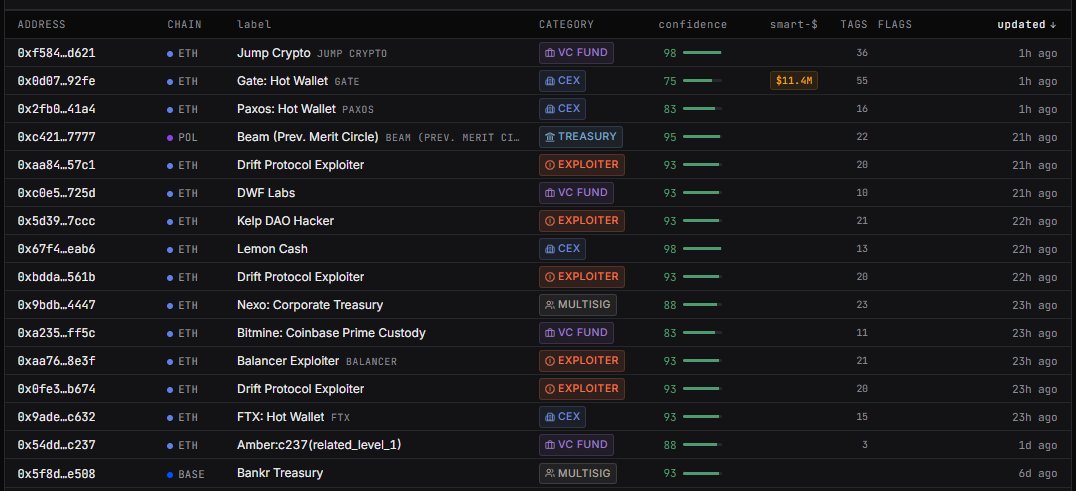
Task: Click the CEX badge on Paxos: Hot Wallet row
Action: (562, 109)
